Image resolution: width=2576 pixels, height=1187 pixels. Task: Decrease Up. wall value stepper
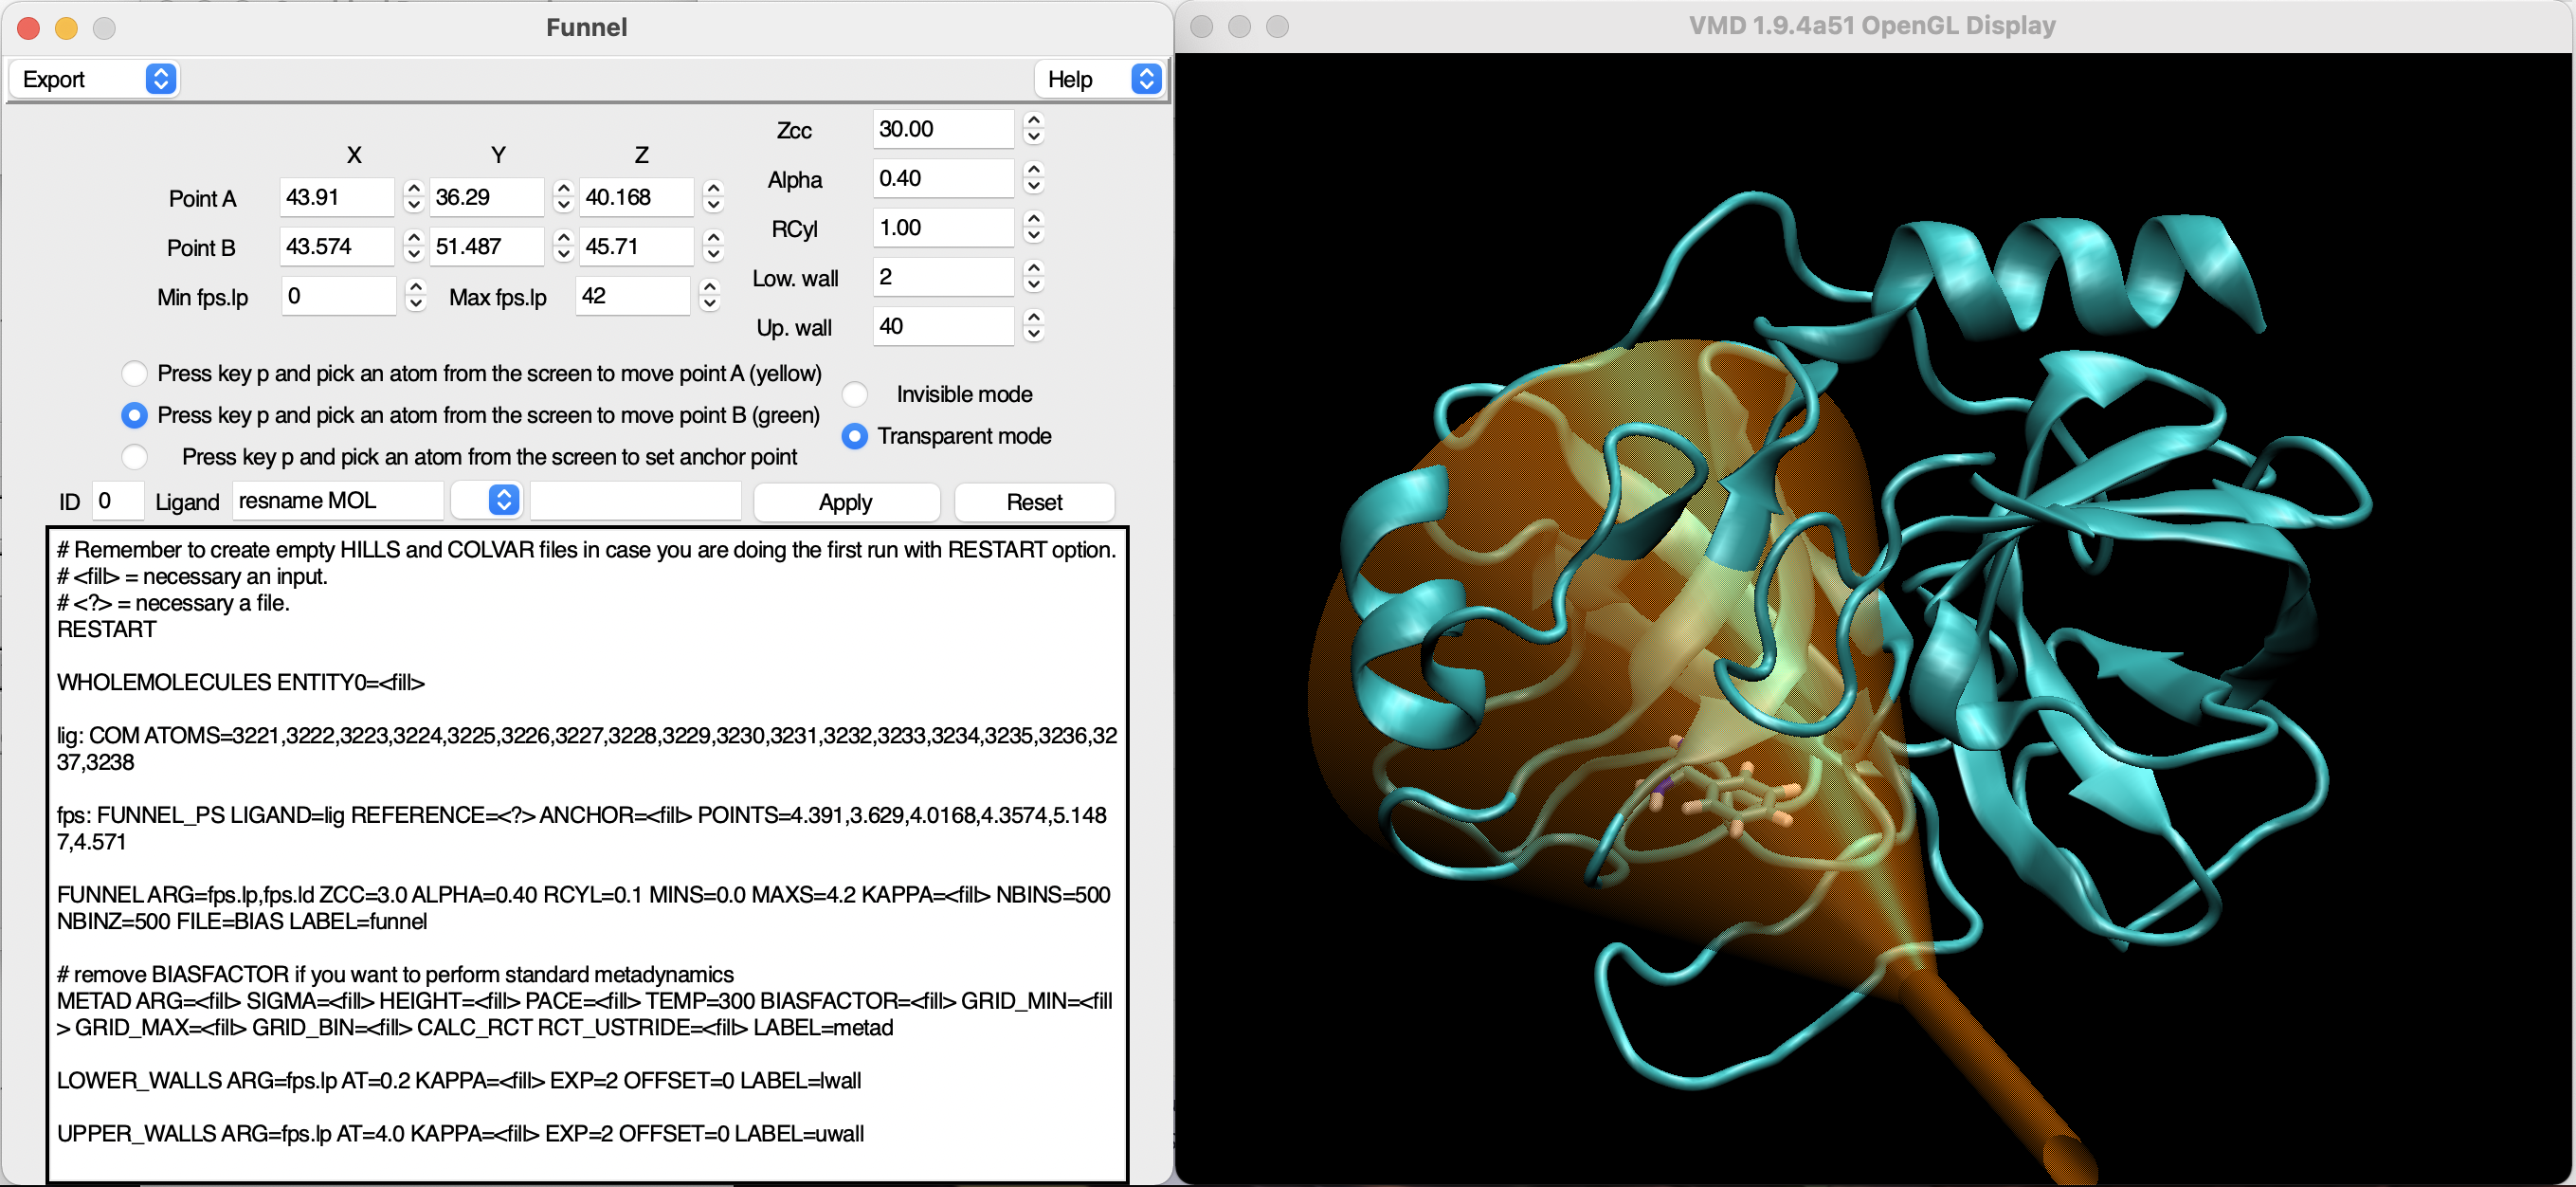(x=1034, y=334)
